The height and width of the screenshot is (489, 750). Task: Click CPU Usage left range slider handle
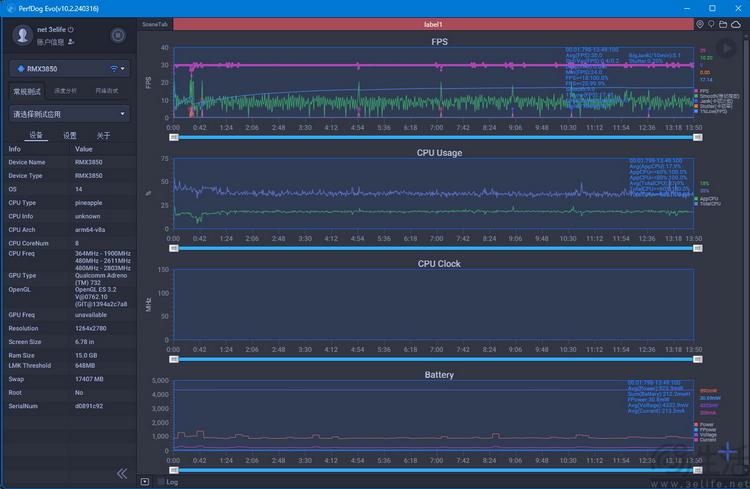point(174,248)
